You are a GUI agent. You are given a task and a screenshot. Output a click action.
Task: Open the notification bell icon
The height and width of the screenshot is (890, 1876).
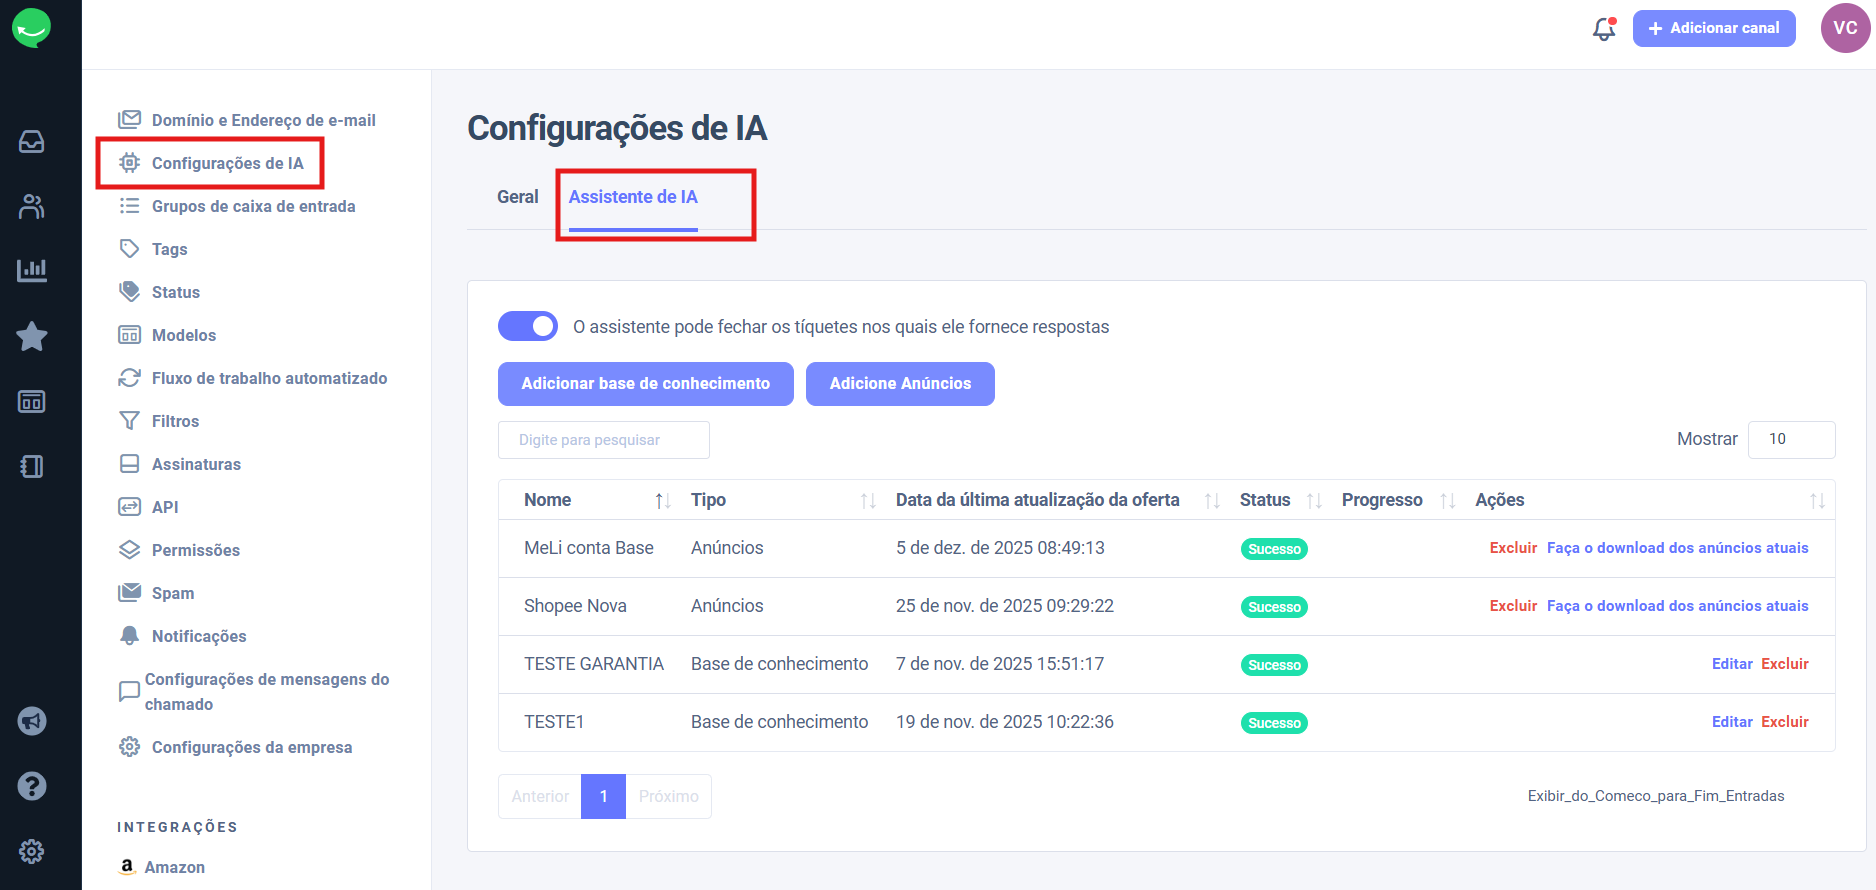(1604, 29)
